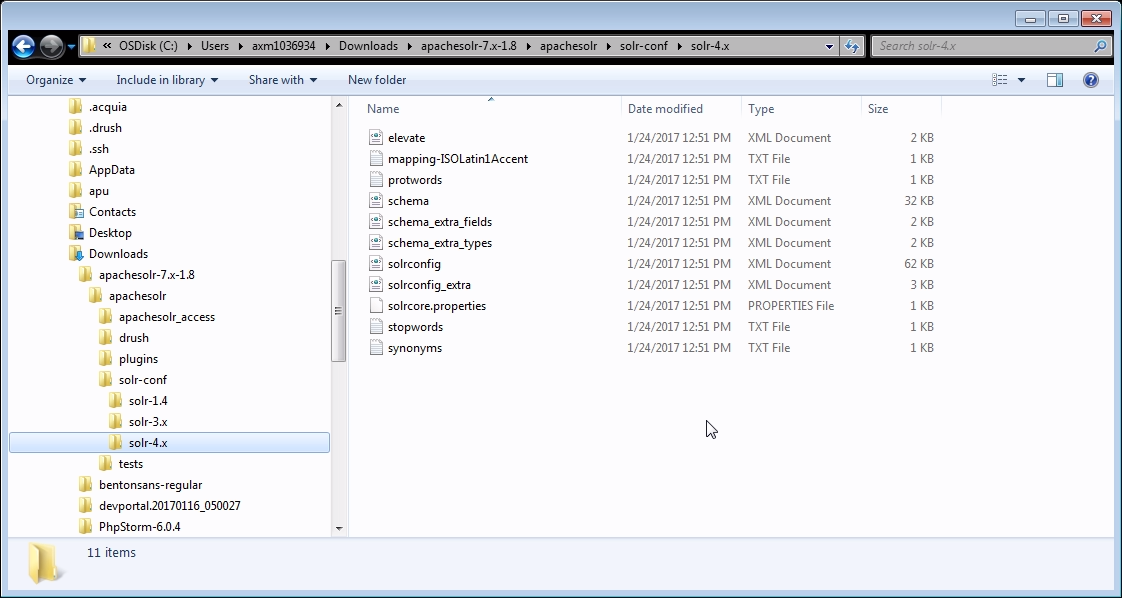This screenshot has width=1122, height=598.
Task: Expand the breadcrumb arrow after solr-conf
Action: pos(680,46)
